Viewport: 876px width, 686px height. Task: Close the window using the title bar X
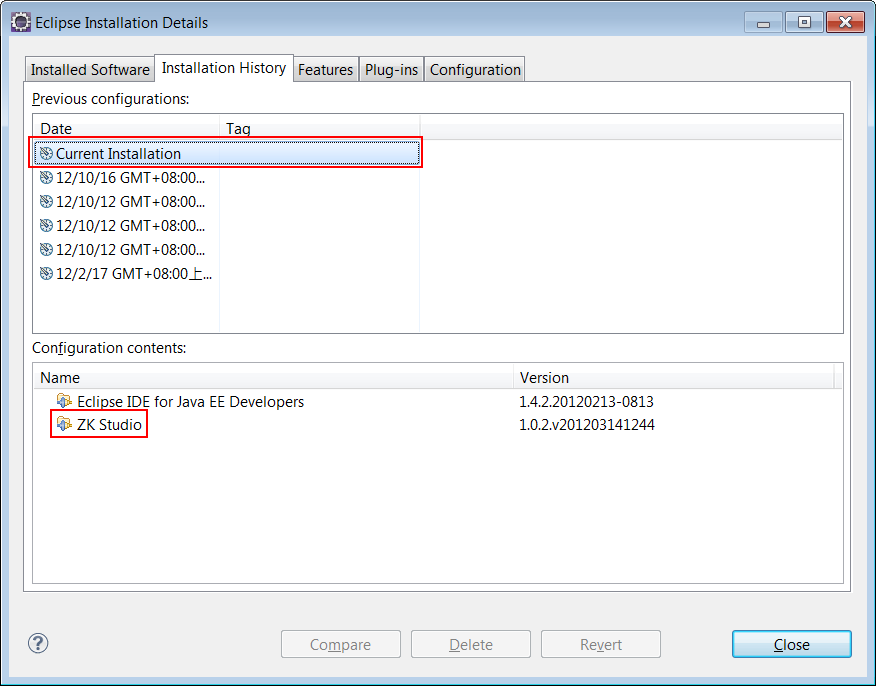click(845, 22)
